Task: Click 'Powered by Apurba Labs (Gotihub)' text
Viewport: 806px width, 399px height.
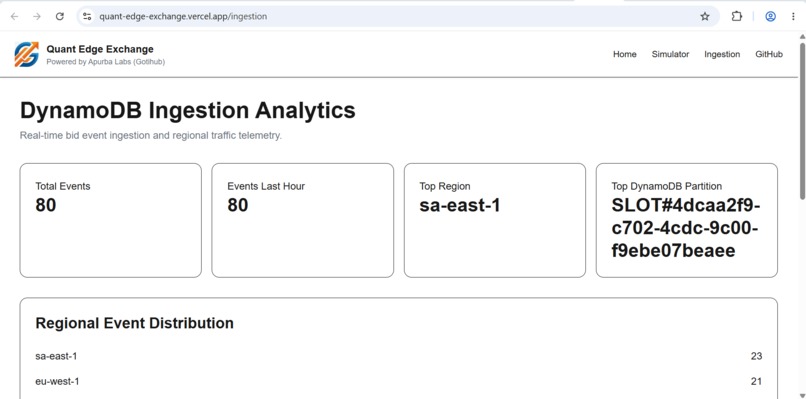Action: tap(105, 62)
